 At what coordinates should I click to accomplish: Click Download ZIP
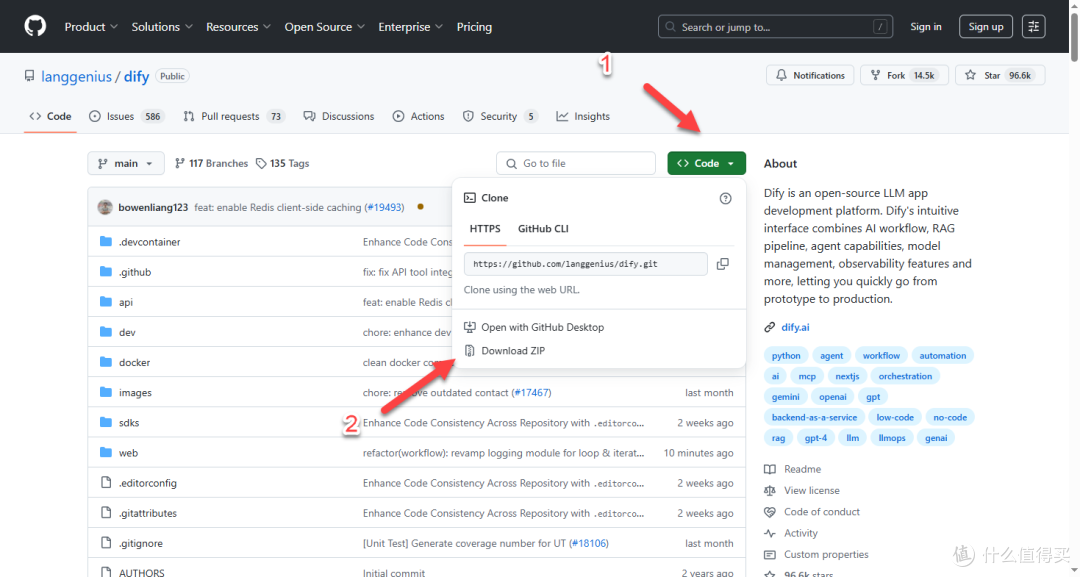(x=505, y=350)
